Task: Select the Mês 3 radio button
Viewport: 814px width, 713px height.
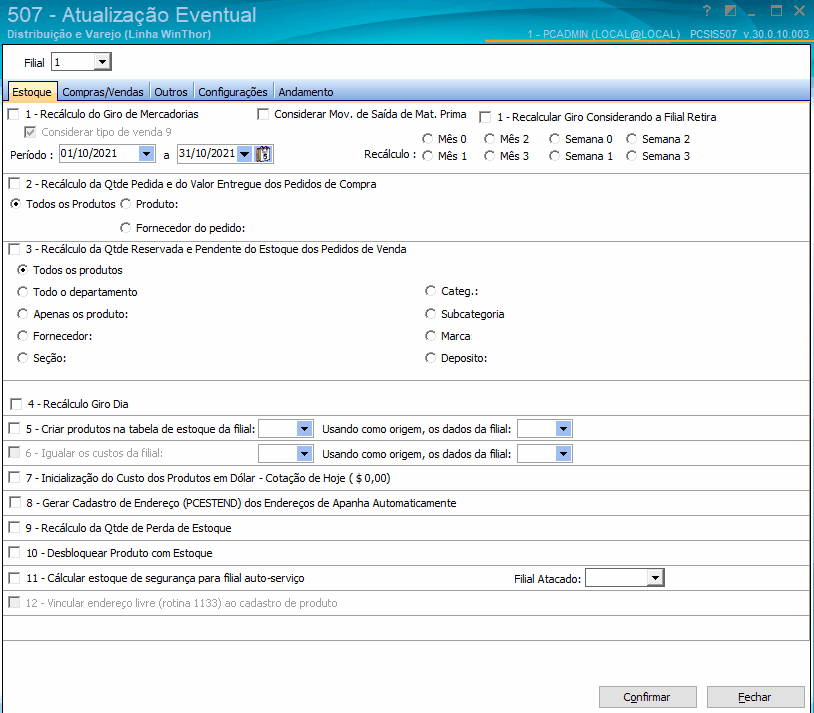Action: pyautogui.click(x=489, y=156)
